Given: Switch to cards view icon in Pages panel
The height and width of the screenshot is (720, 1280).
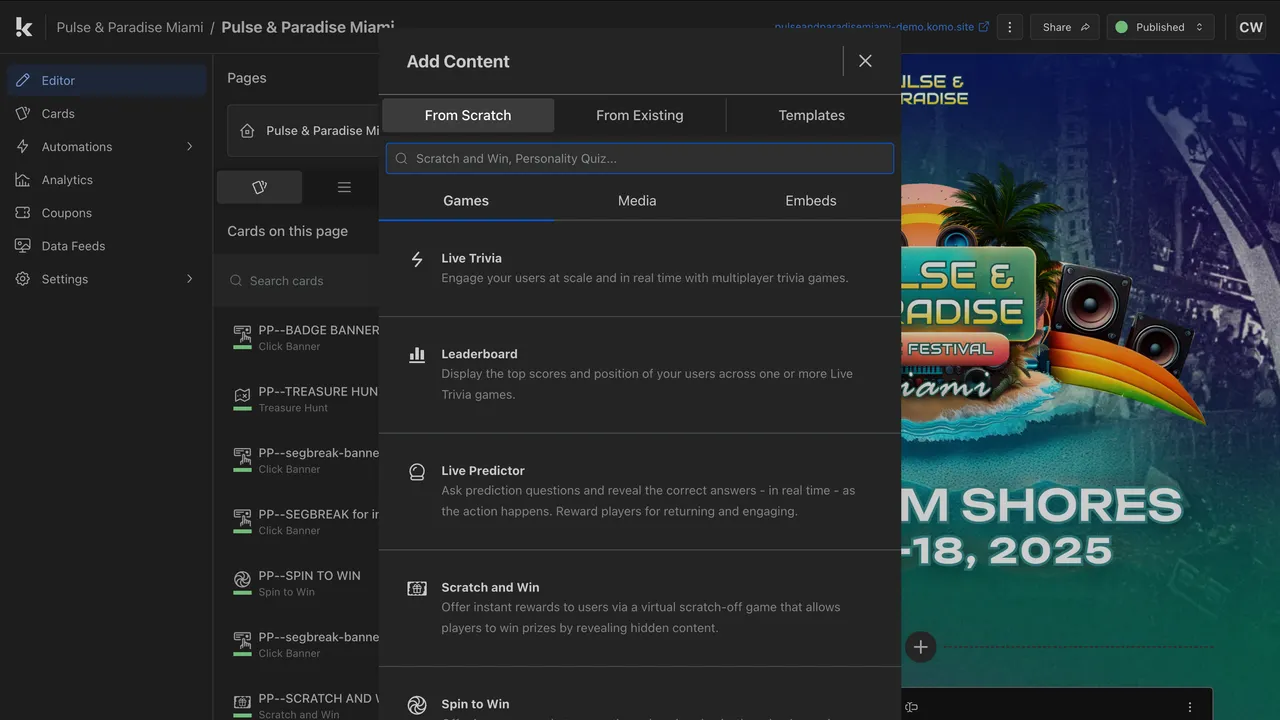Looking at the screenshot, I should (x=260, y=187).
